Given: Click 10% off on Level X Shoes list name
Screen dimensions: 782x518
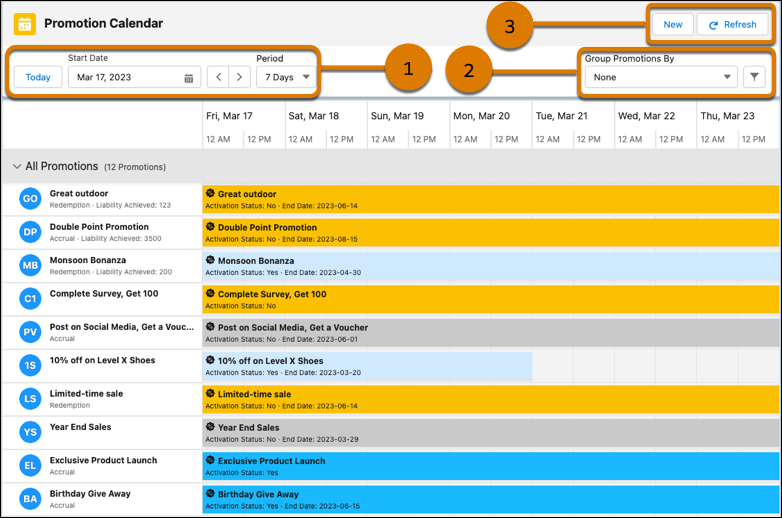Looking at the screenshot, I should tap(102, 360).
